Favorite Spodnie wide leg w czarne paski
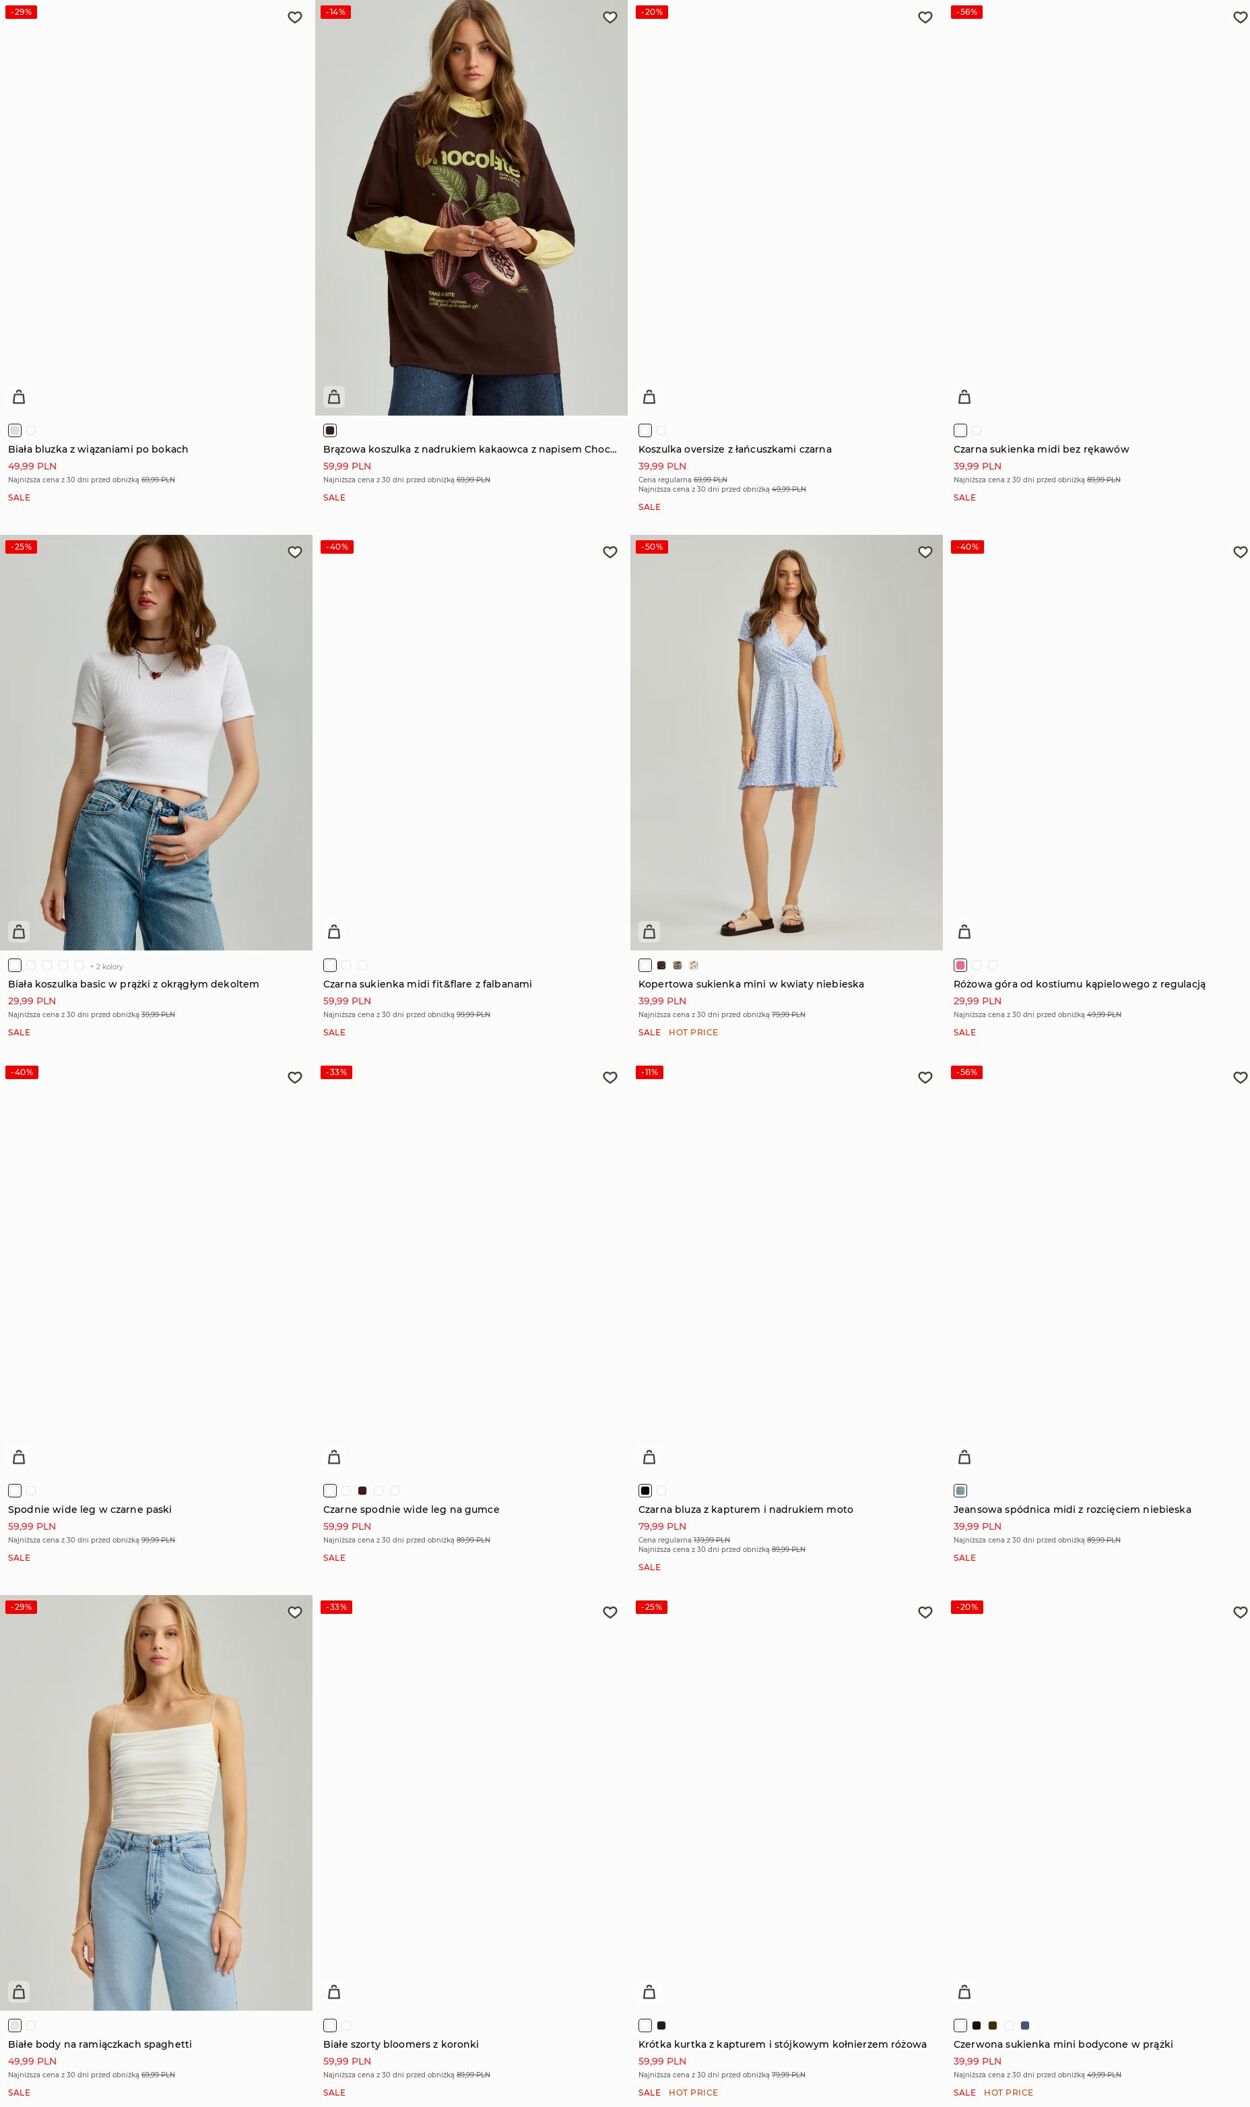The width and height of the screenshot is (1250, 2107). tap(295, 1078)
